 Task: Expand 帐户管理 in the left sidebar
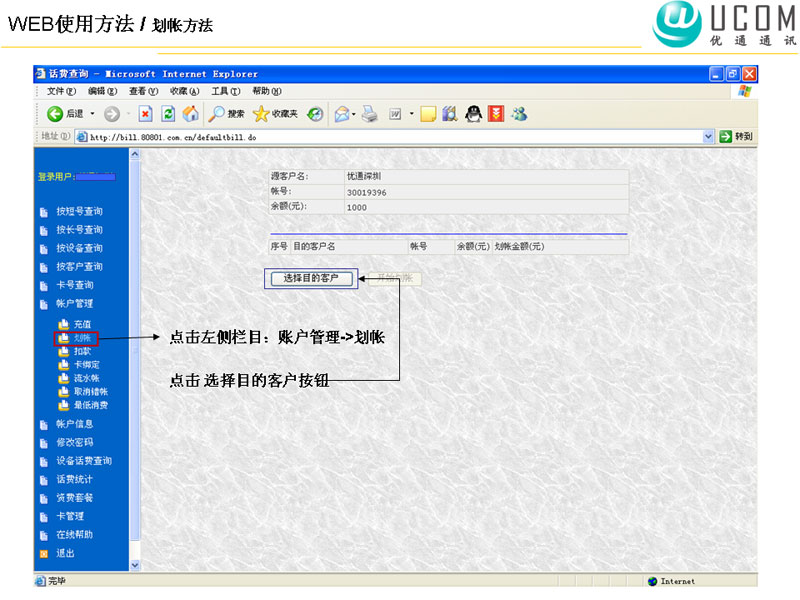tap(75, 303)
